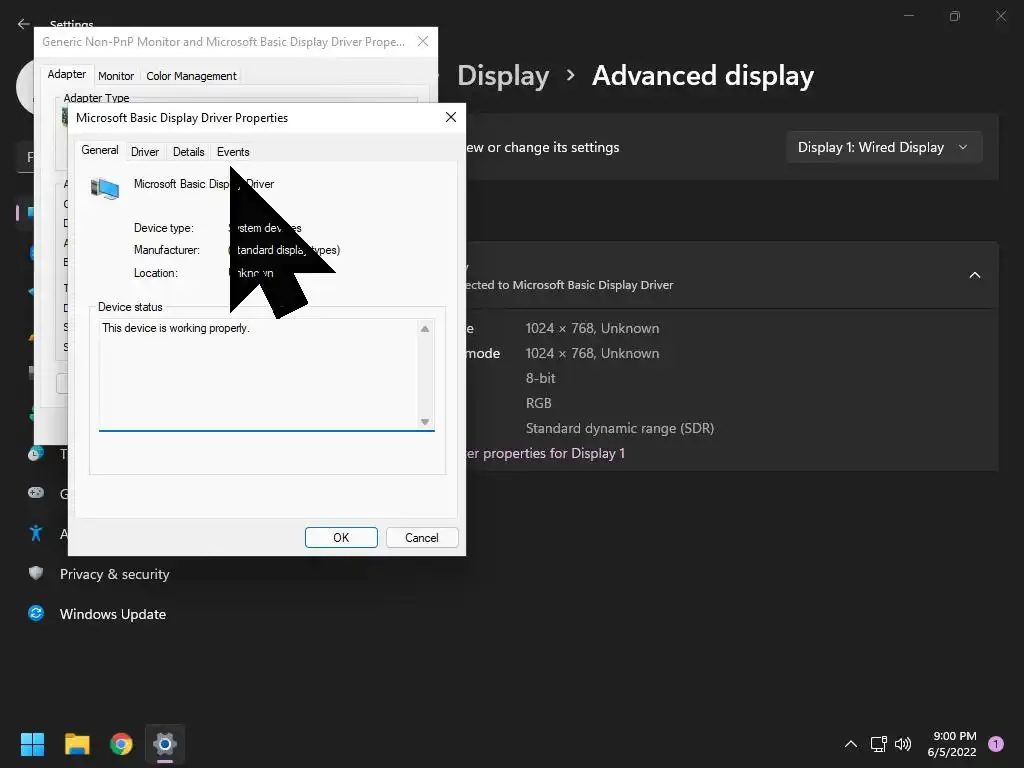Close the Generic Non-PnP Monitor properties window
Image resolution: width=1024 pixels, height=768 pixels.
(x=423, y=42)
